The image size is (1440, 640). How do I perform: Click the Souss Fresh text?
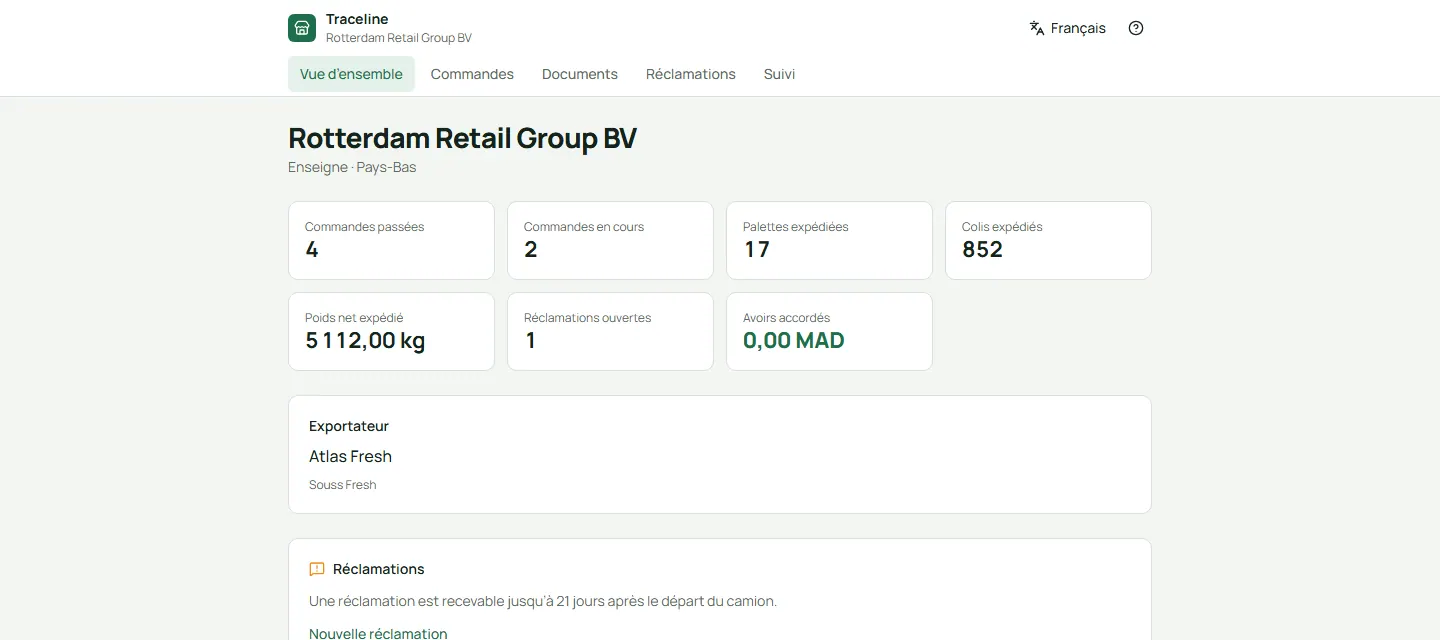coord(343,485)
